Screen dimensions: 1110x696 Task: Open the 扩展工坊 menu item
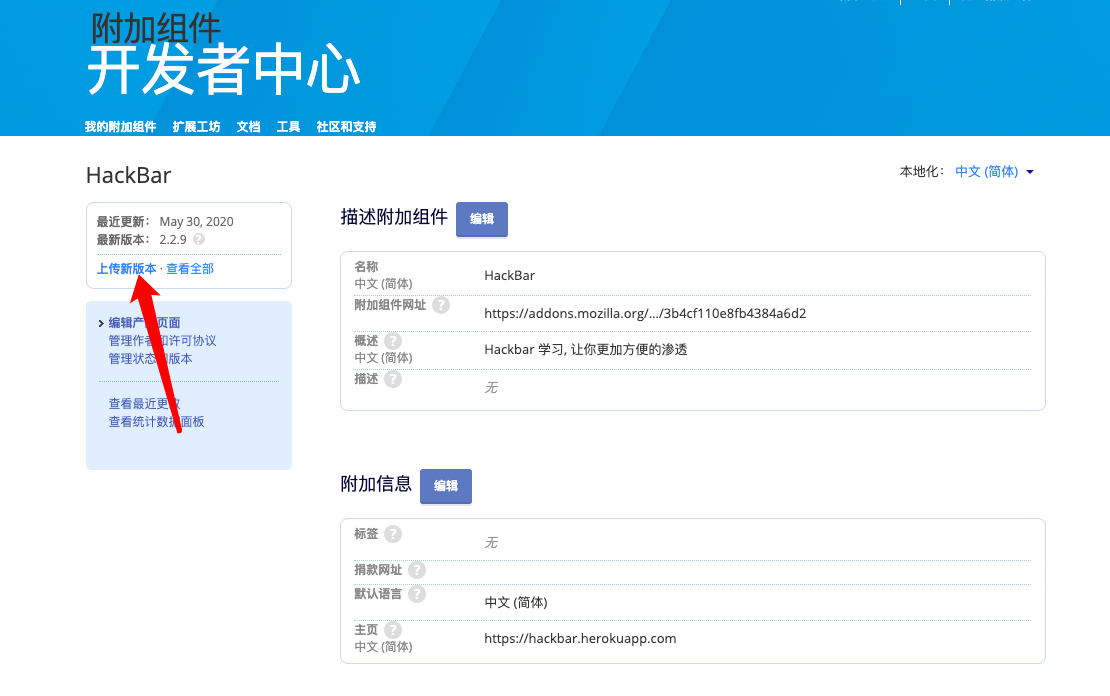[x=196, y=127]
